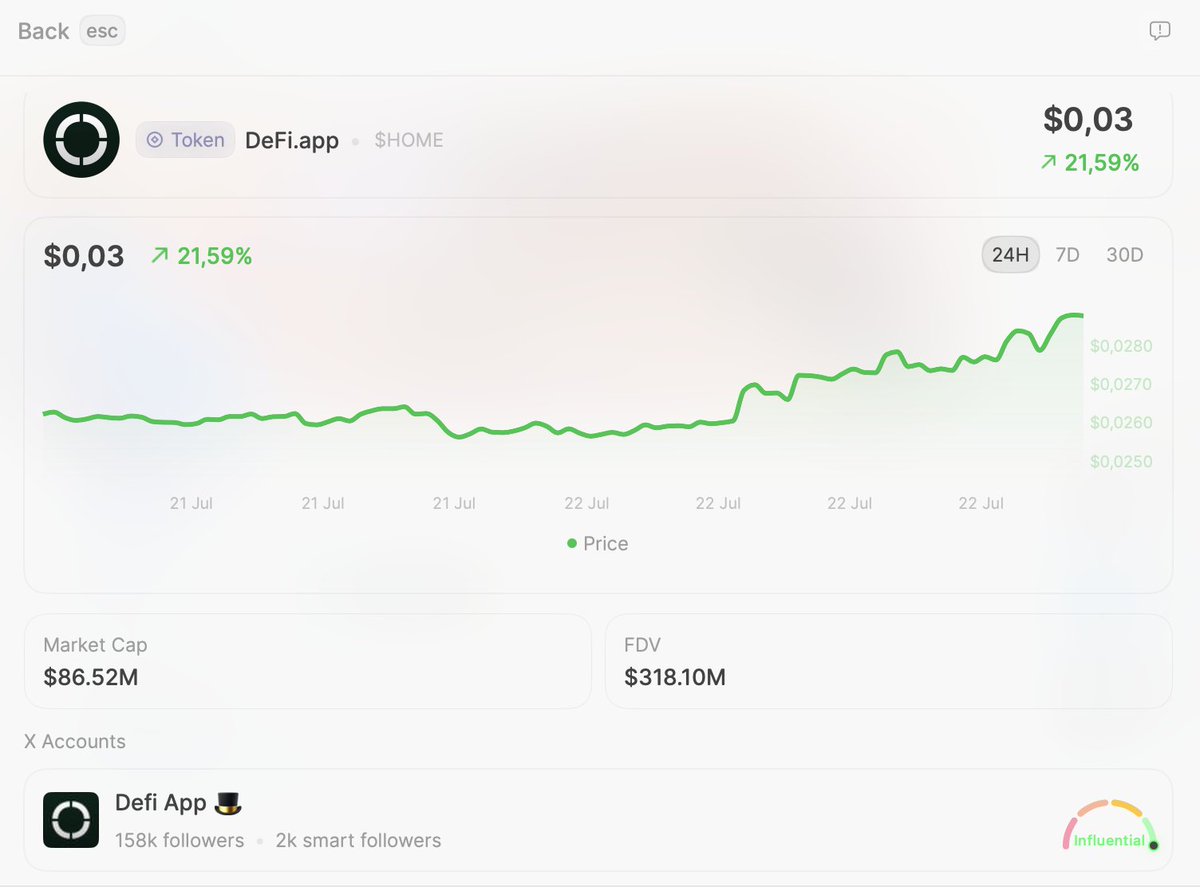Image resolution: width=1200 pixels, height=887 pixels.
Task: Open the Defi App account name link
Action: [179, 803]
